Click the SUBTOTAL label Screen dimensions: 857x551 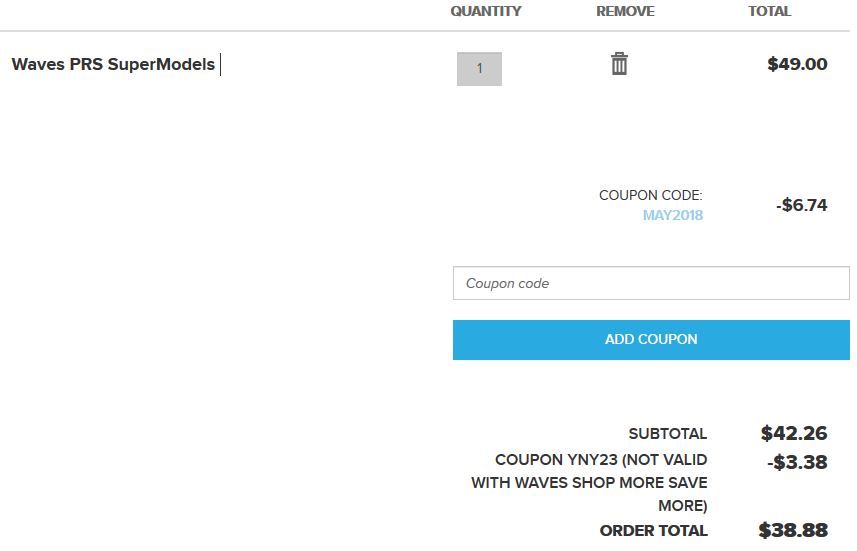[x=667, y=434]
